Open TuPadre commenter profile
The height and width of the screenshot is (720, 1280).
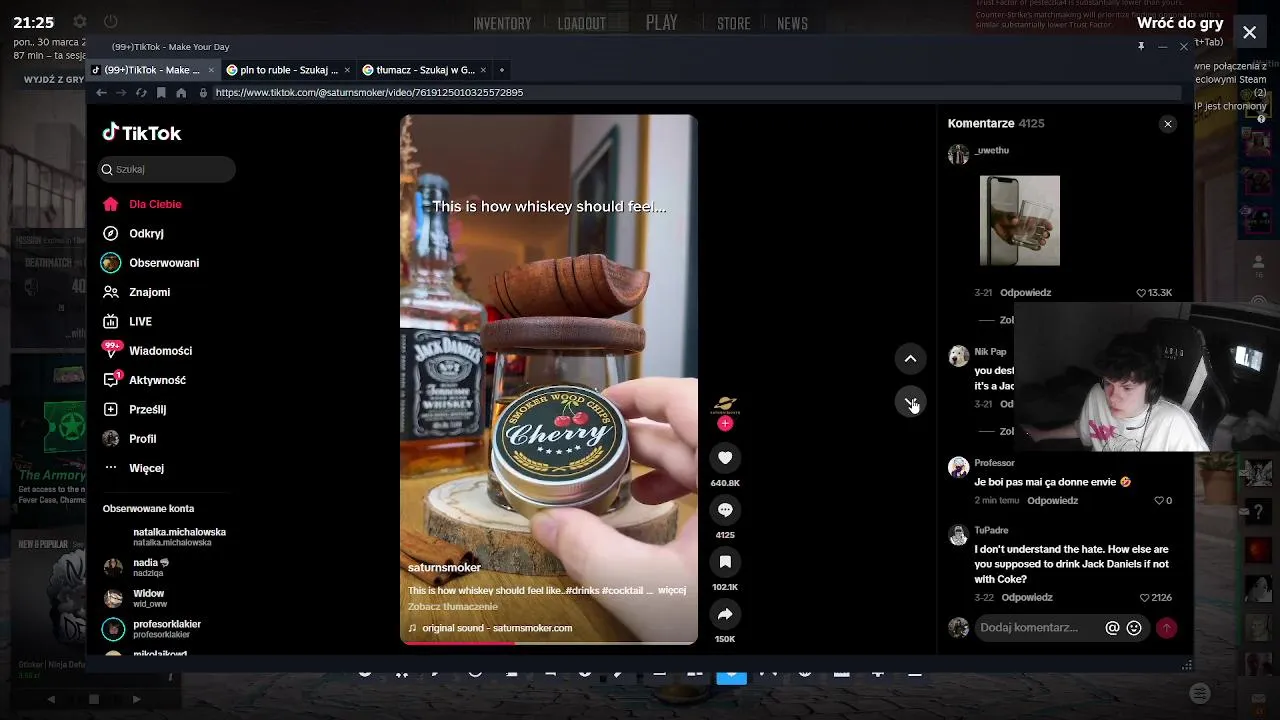tap(991, 531)
